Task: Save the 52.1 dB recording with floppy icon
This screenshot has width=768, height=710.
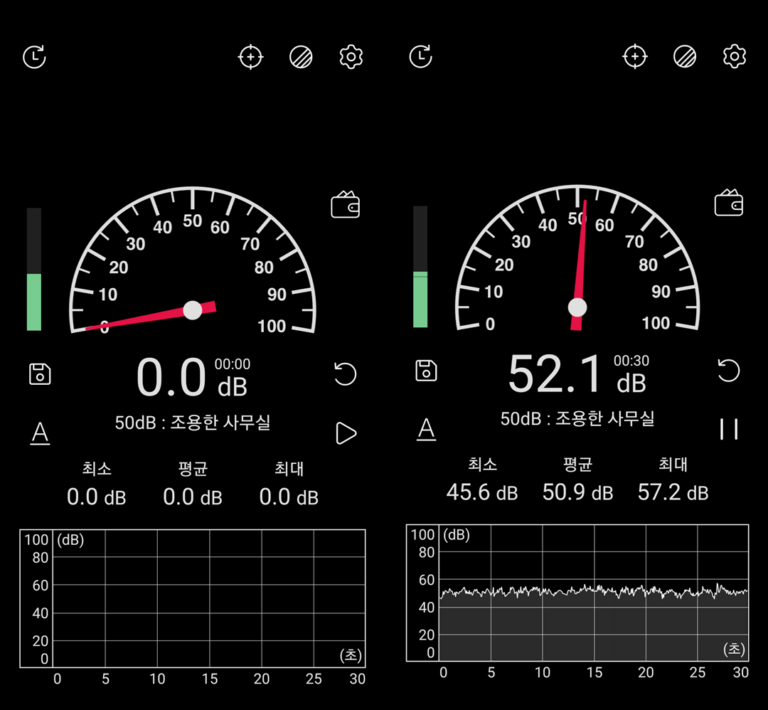Action: [426, 370]
